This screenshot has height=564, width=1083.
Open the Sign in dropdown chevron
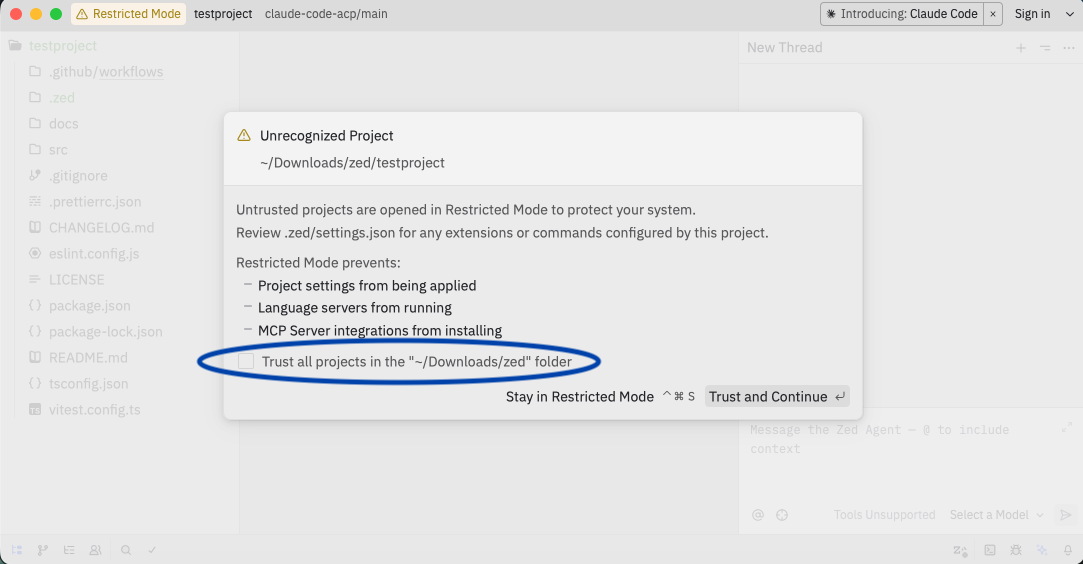point(1068,14)
